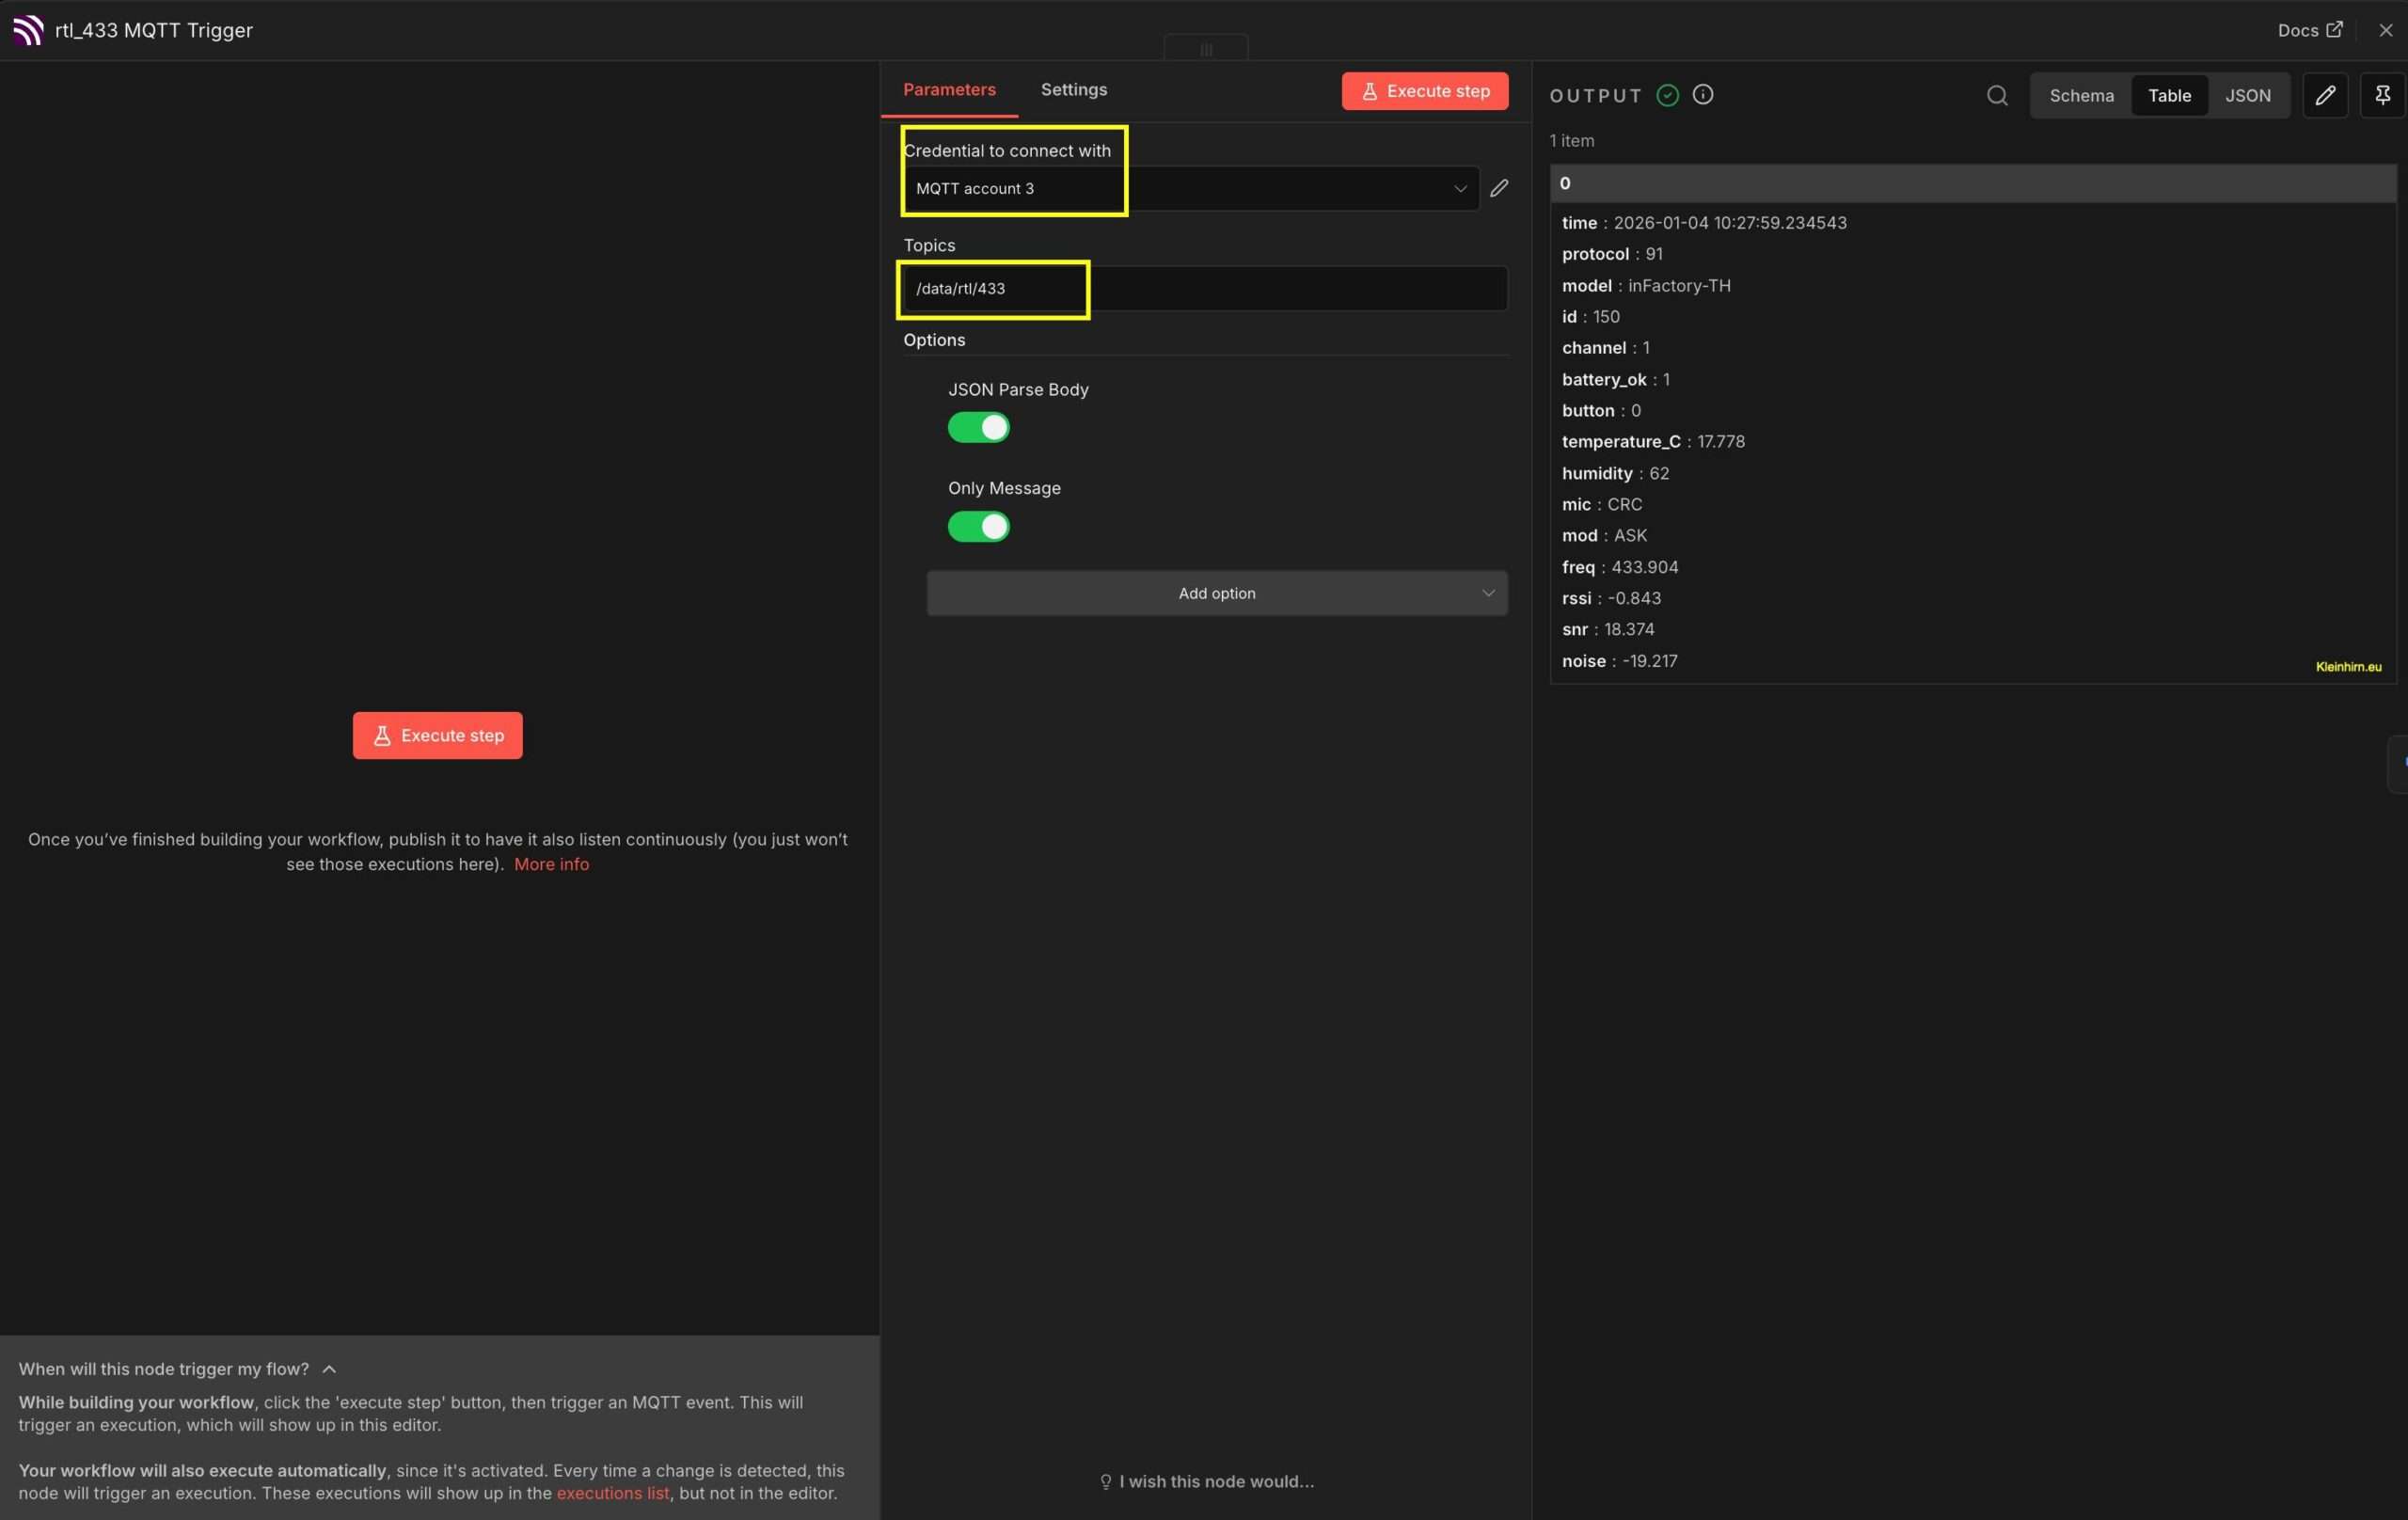The image size is (2408, 1520).
Task: Click the edit credential pencil icon
Action: pos(1498,188)
